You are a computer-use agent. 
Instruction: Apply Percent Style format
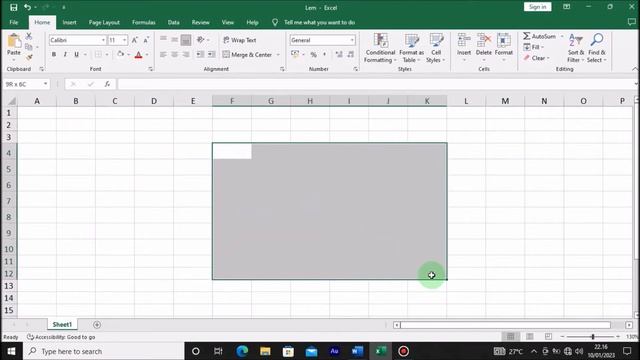(x=313, y=54)
